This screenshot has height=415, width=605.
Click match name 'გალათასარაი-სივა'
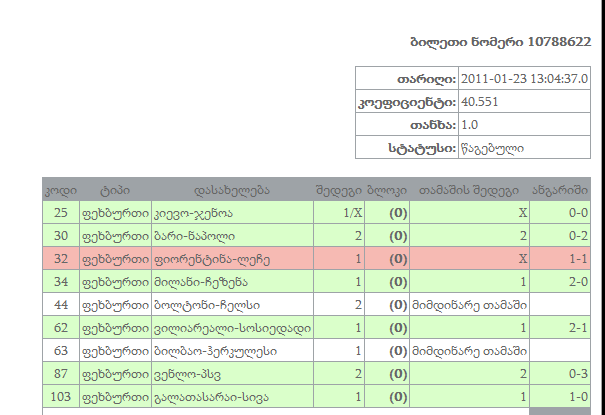(x=211, y=397)
